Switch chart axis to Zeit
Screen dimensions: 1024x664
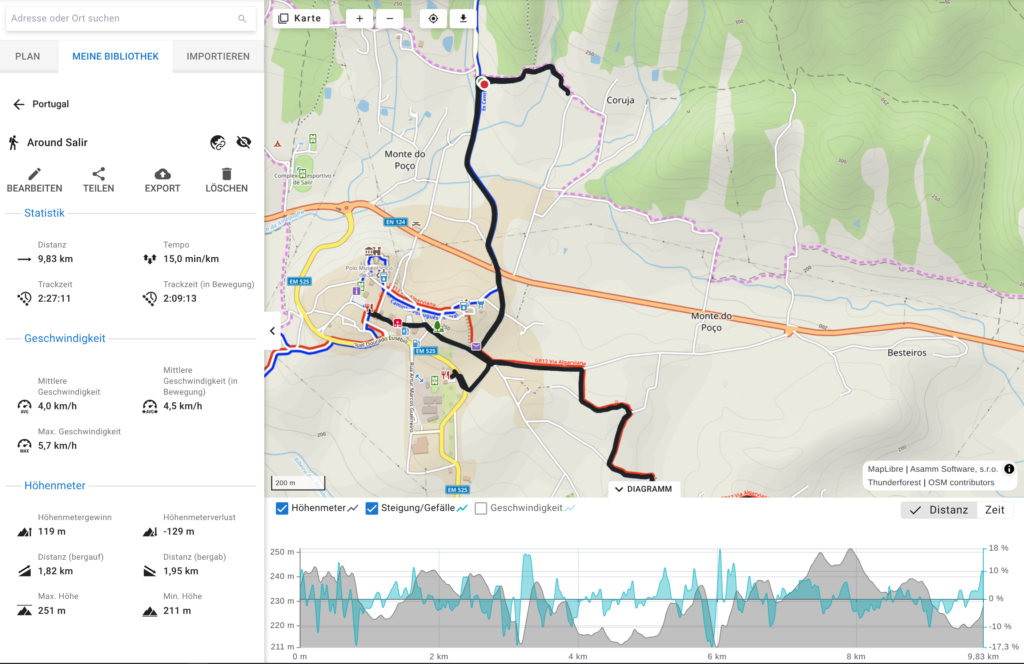pos(995,510)
